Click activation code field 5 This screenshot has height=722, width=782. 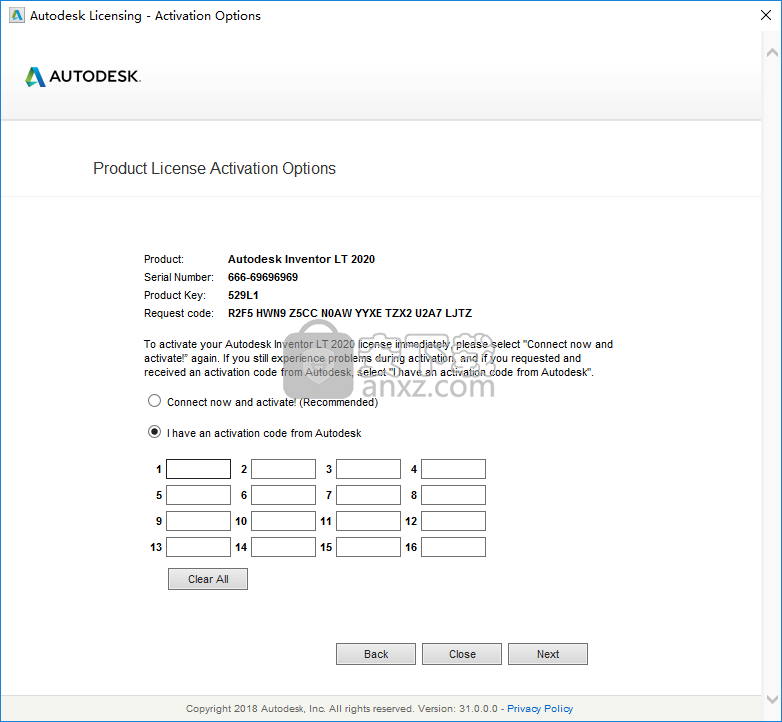tap(198, 495)
